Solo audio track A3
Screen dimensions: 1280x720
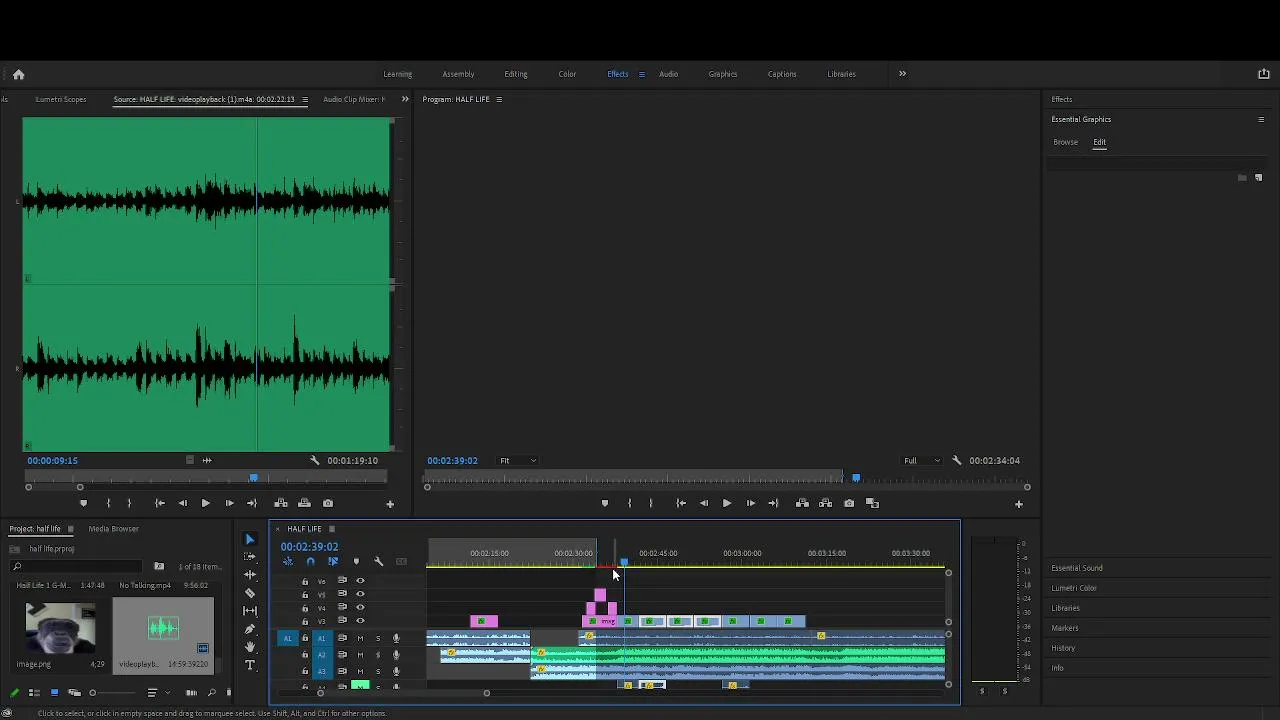tap(378, 671)
